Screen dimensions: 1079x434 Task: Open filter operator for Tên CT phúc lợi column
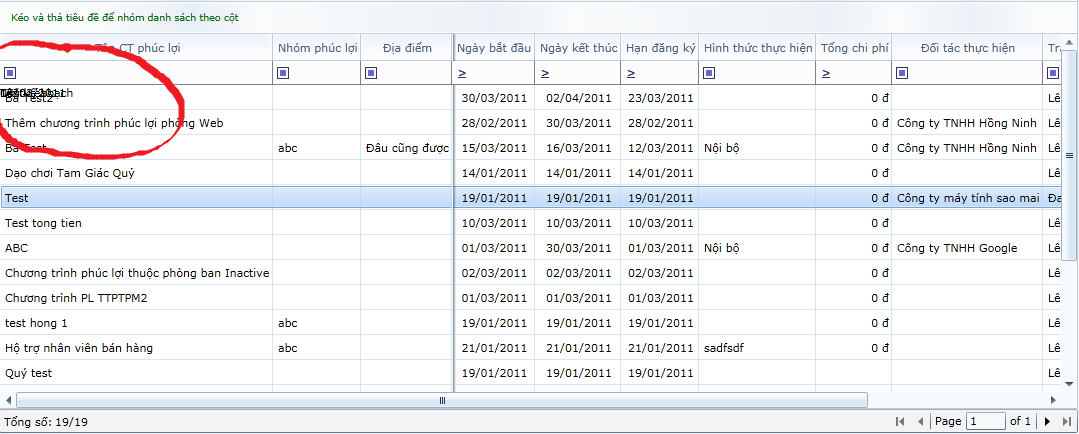pos(10,72)
